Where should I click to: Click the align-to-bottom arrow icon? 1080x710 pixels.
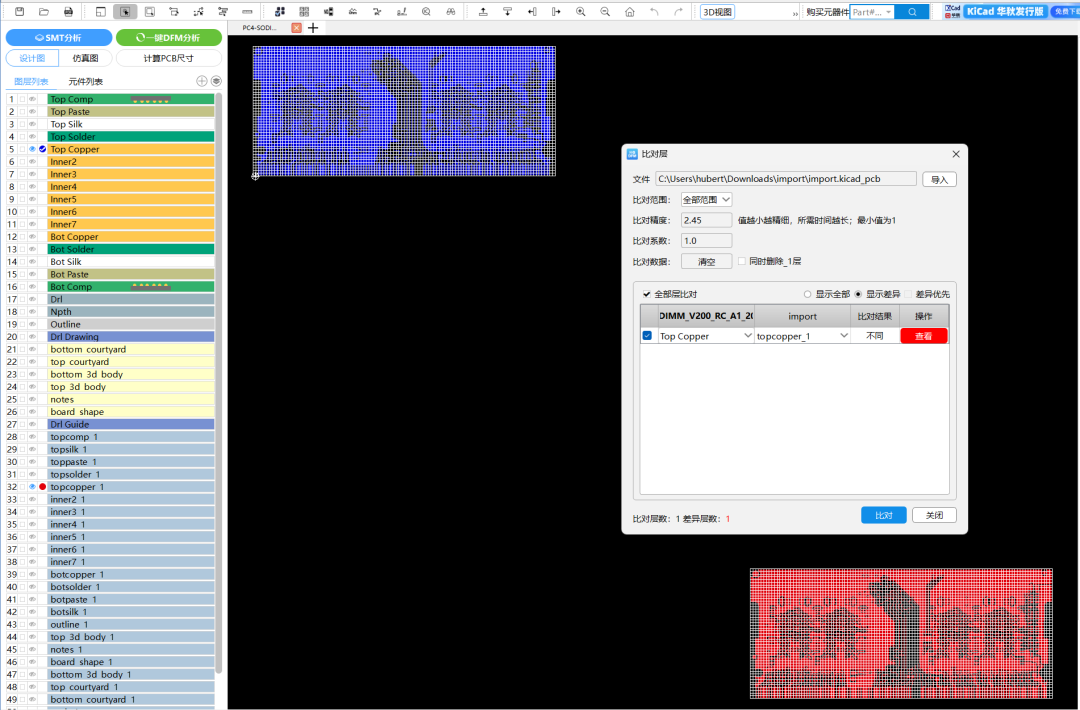point(507,12)
